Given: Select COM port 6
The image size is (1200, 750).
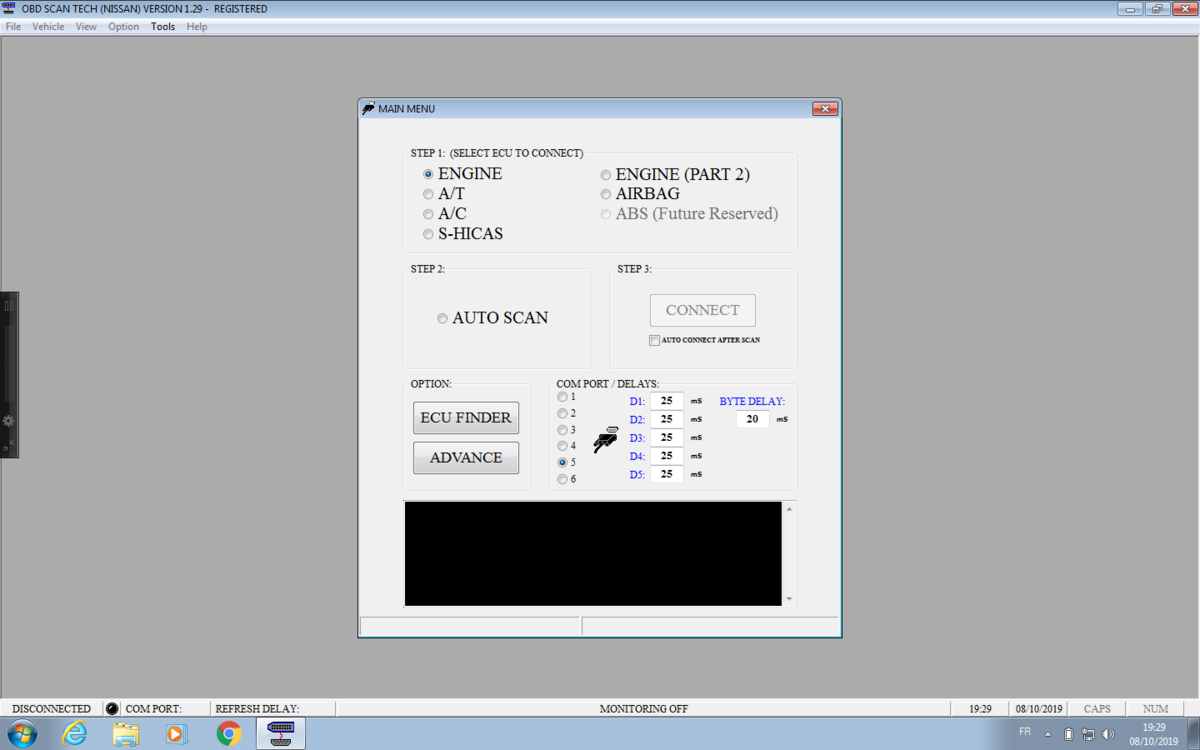Looking at the screenshot, I should (x=562, y=479).
